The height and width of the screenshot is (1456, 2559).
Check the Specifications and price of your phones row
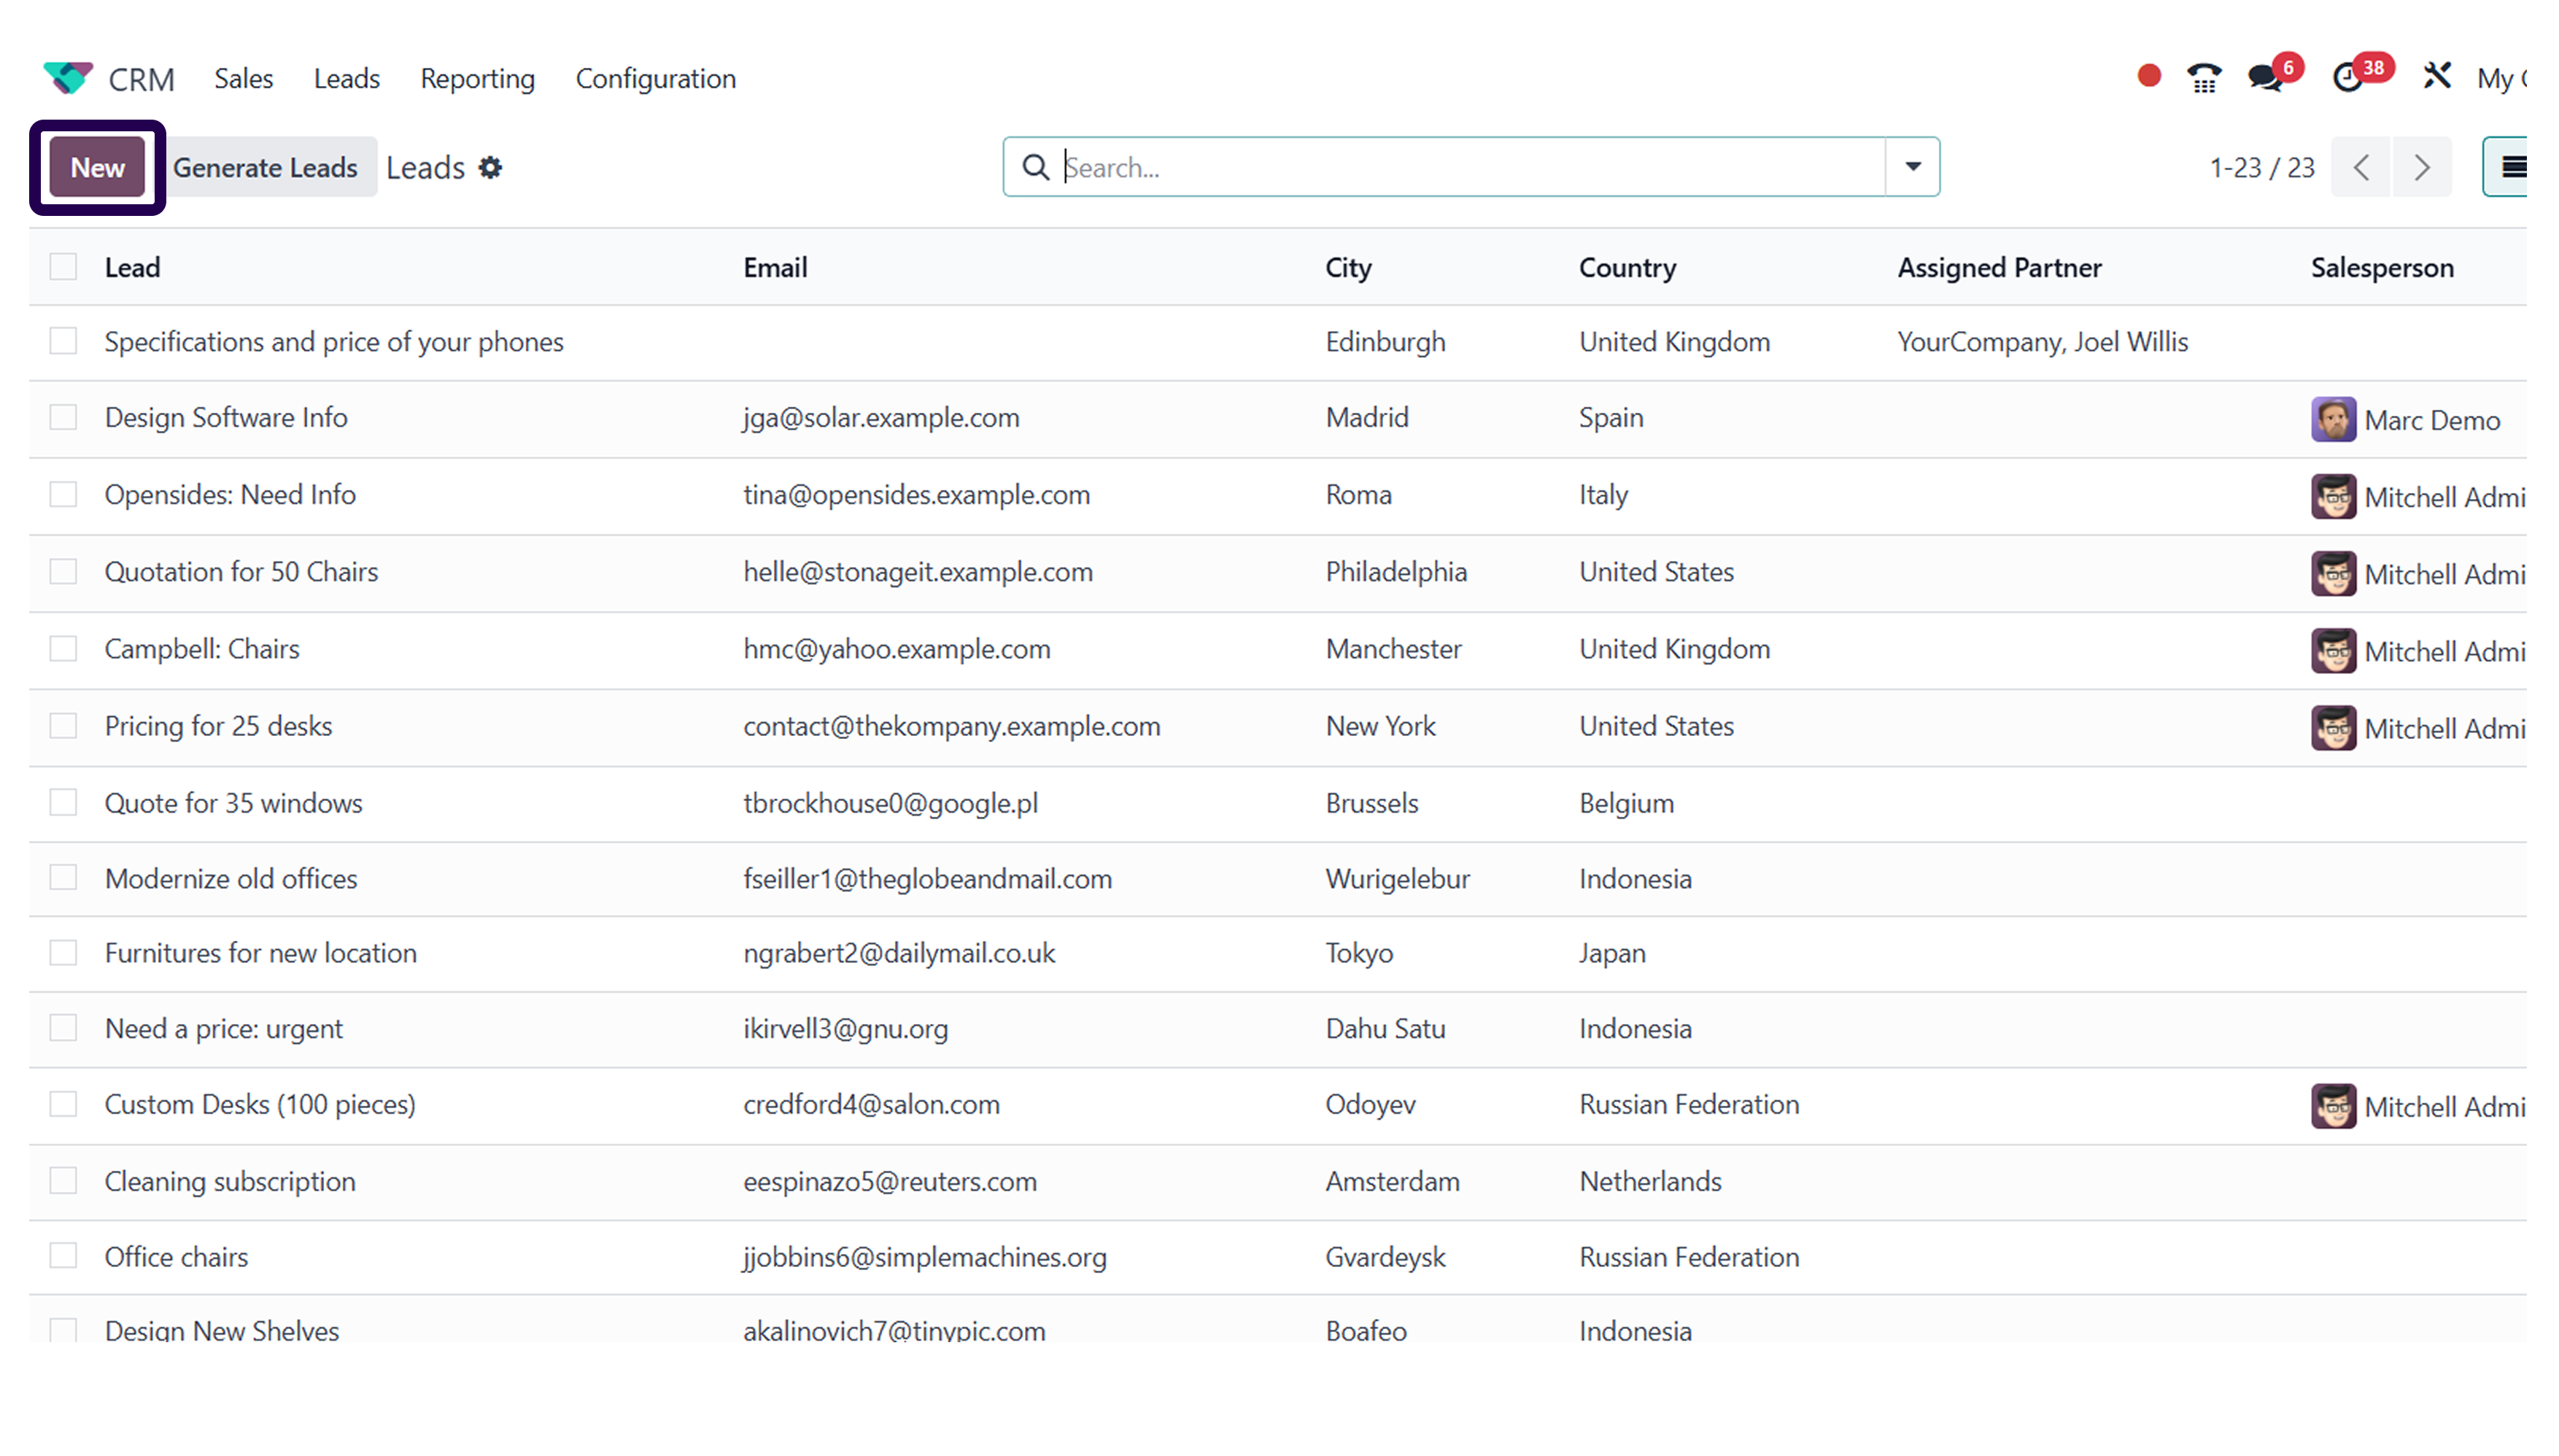click(63, 341)
